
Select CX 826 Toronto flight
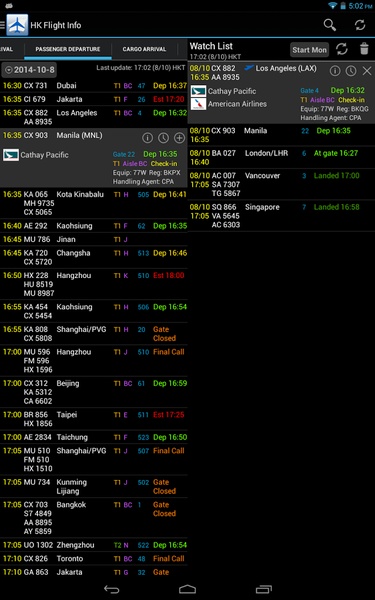point(94,559)
